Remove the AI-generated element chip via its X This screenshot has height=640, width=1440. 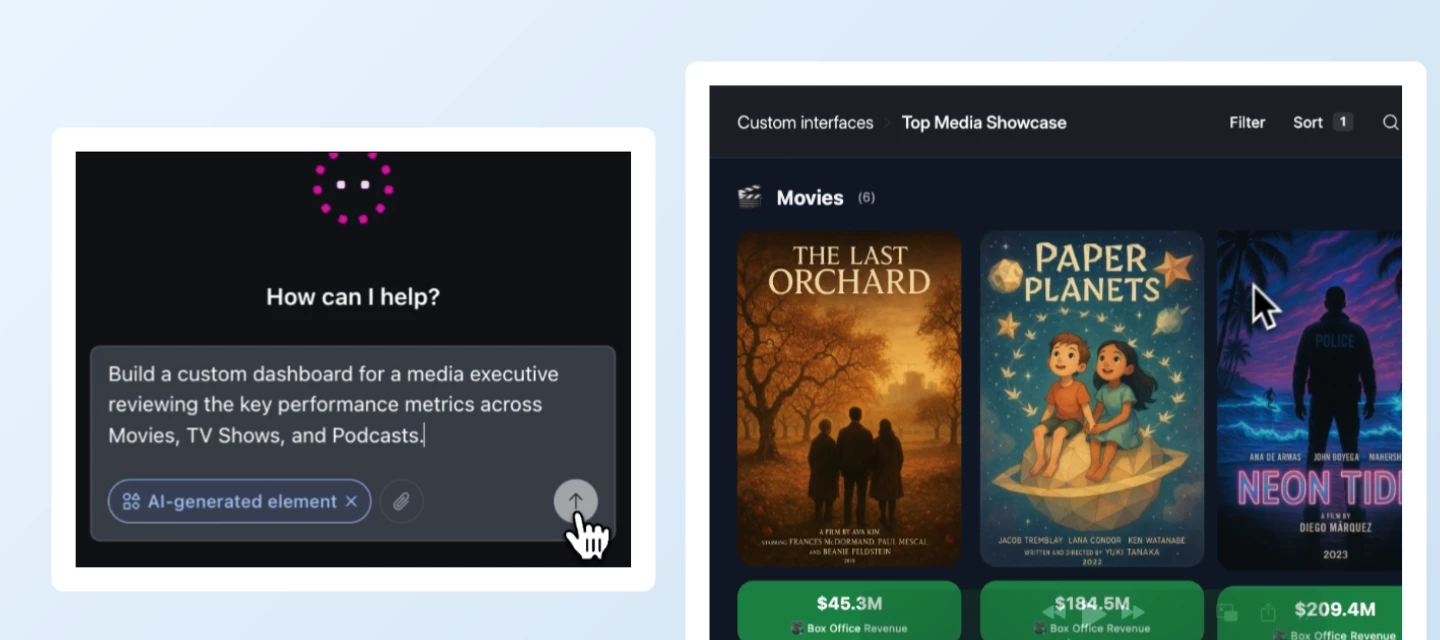351,502
